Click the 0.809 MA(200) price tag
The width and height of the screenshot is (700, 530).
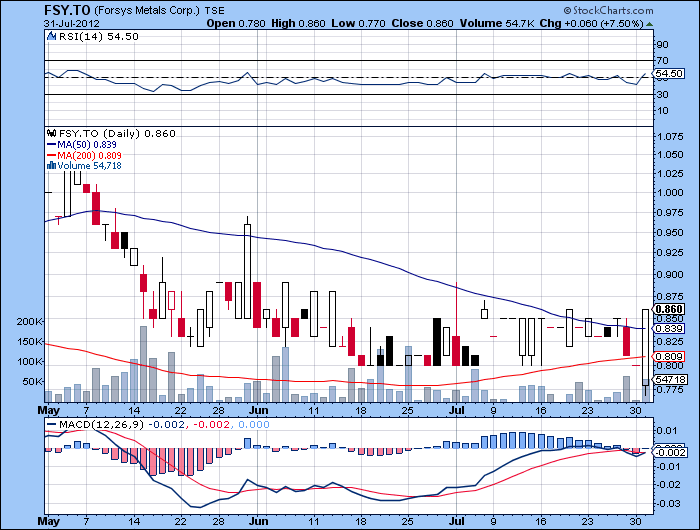[x=669, y=357]
